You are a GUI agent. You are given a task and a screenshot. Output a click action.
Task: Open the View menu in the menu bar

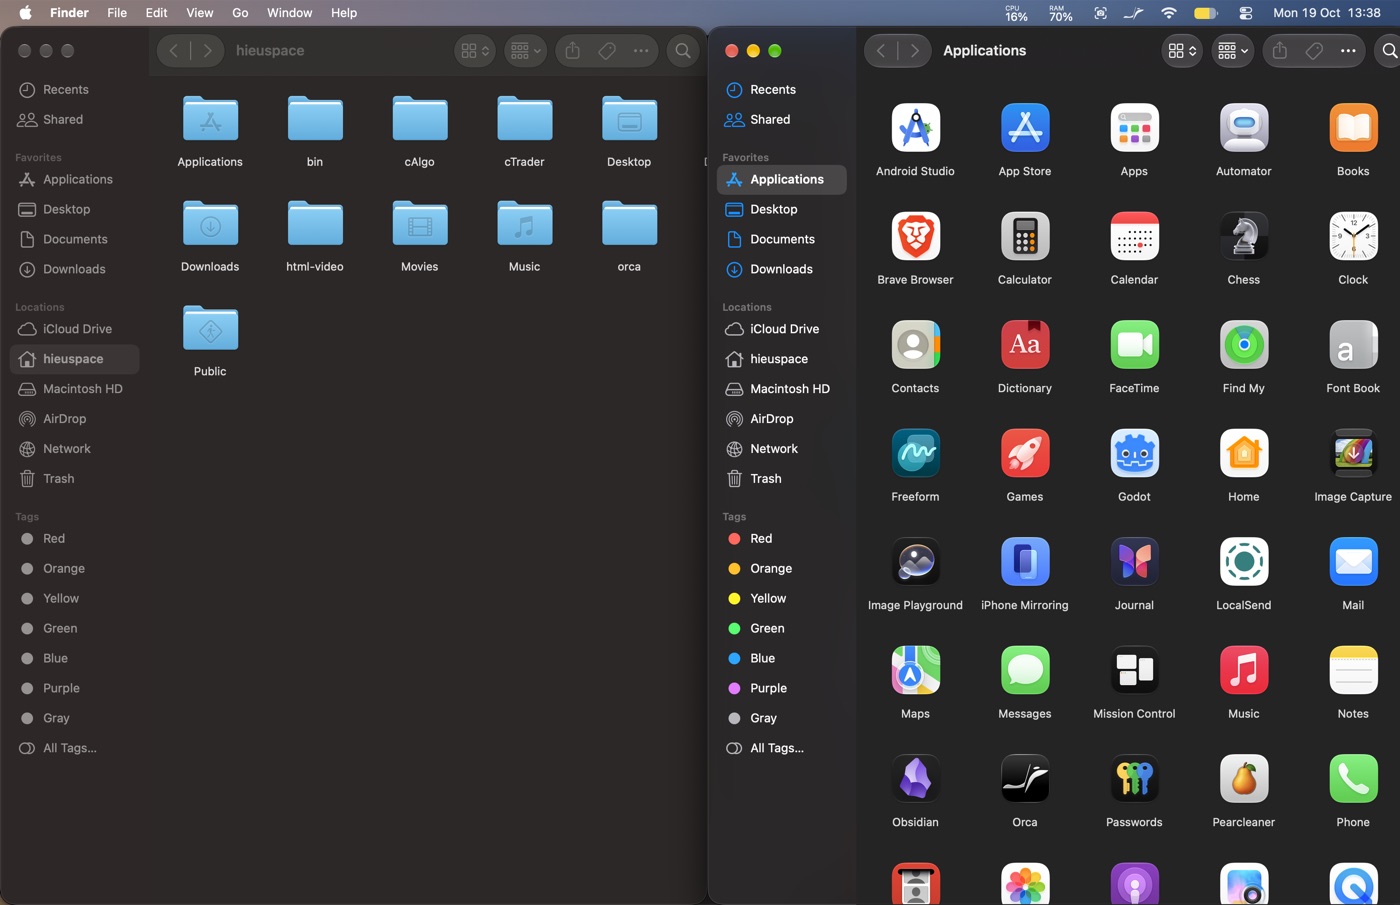tap(199, 13)
